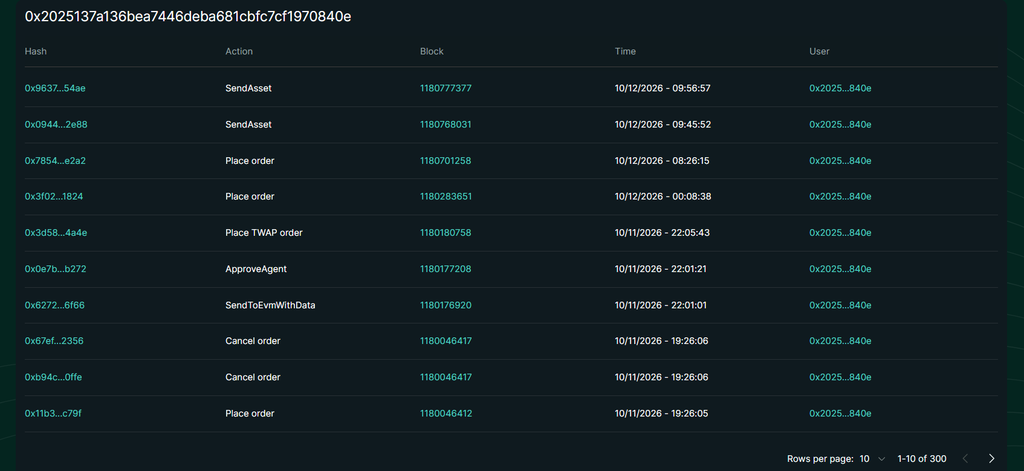Click timestamp 10/11/2026 - 22:01:21
Viewport: 1024px width, 471px height.
point(662,269)
